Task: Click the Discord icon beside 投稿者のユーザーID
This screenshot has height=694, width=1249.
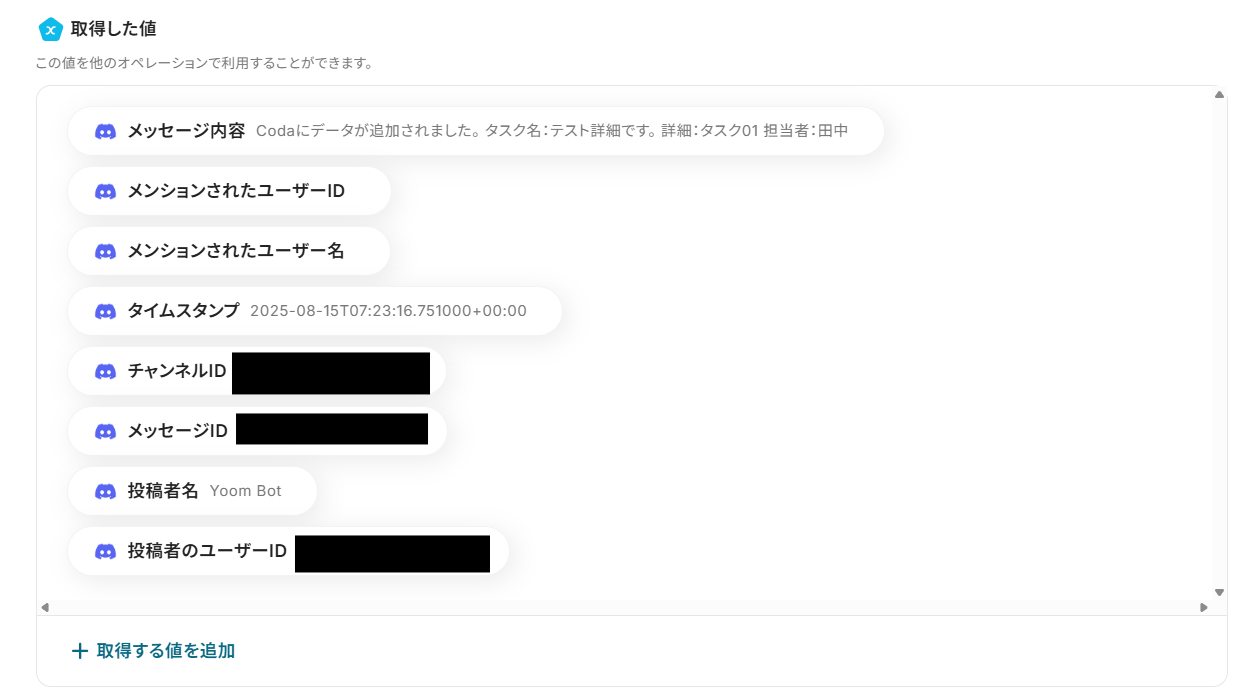Action: 105,551
